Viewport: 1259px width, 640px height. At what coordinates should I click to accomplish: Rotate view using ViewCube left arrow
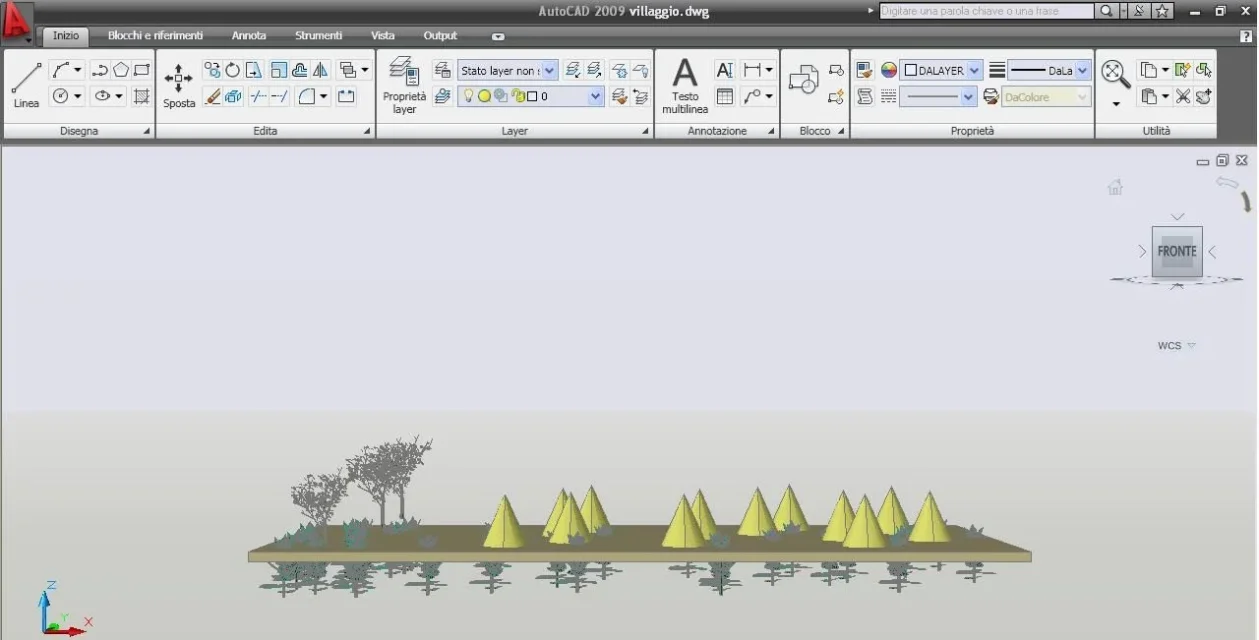click(x=1142, y=252)
